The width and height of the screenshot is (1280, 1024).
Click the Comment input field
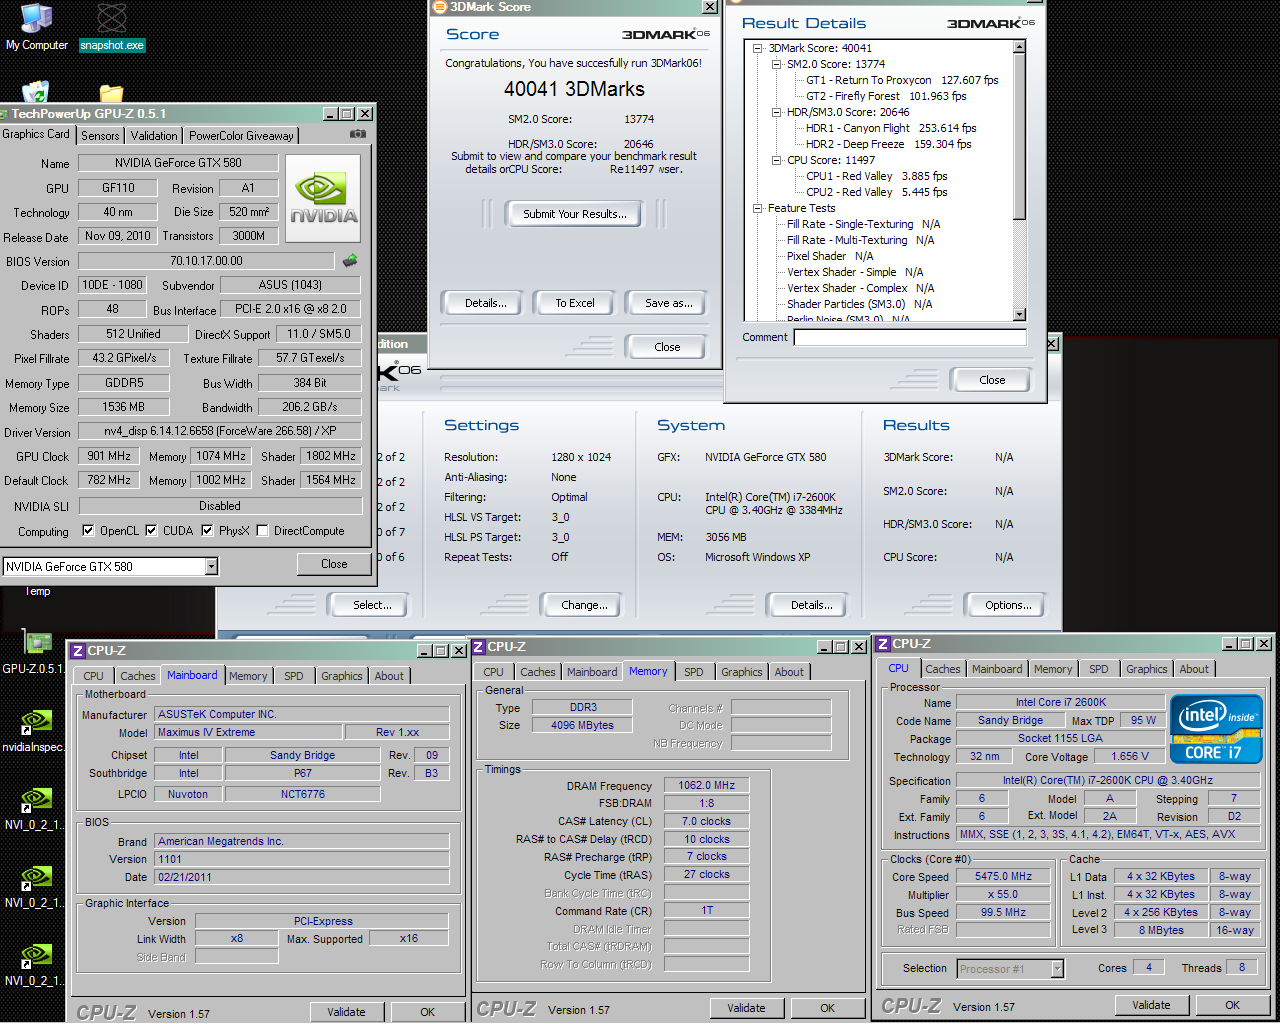[910, 337]
